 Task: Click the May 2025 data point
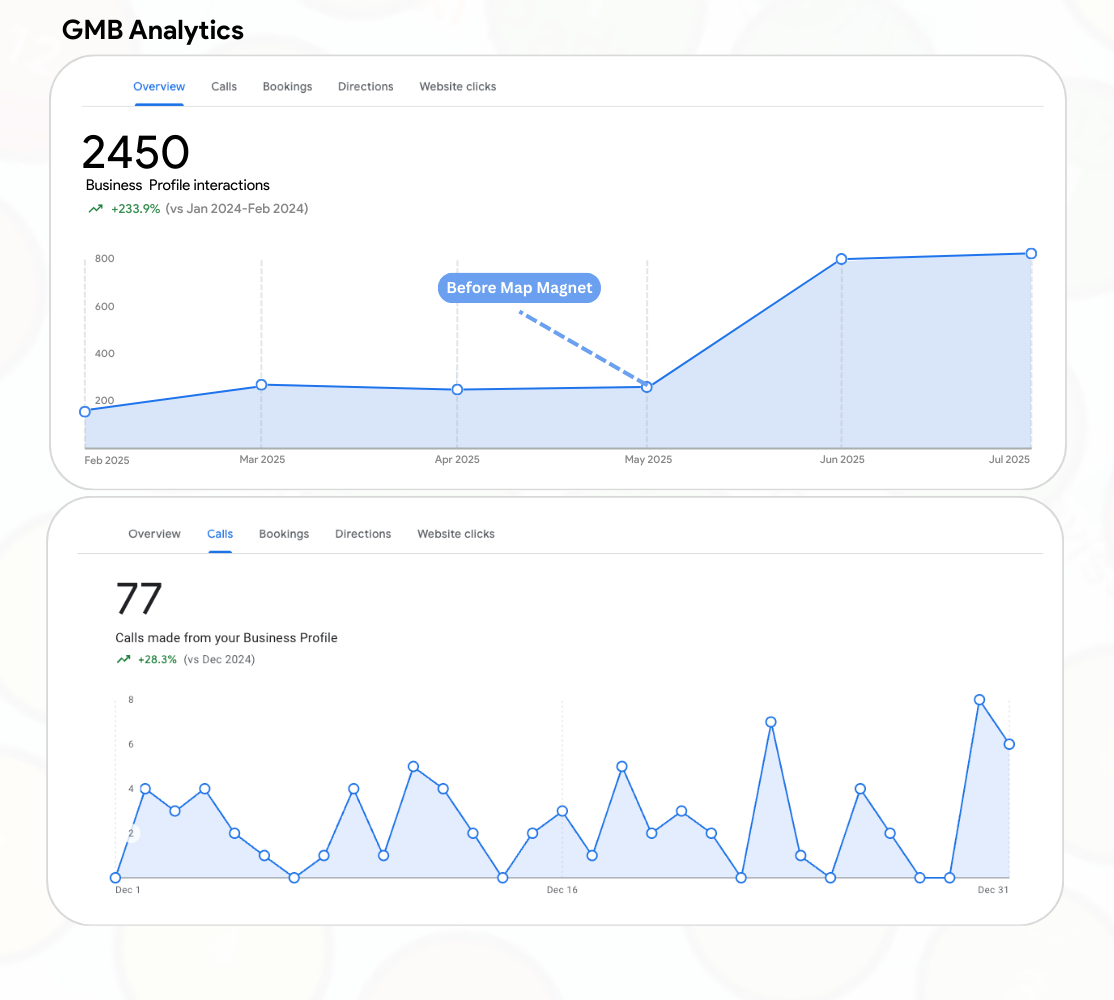click(x=647, y=387)
